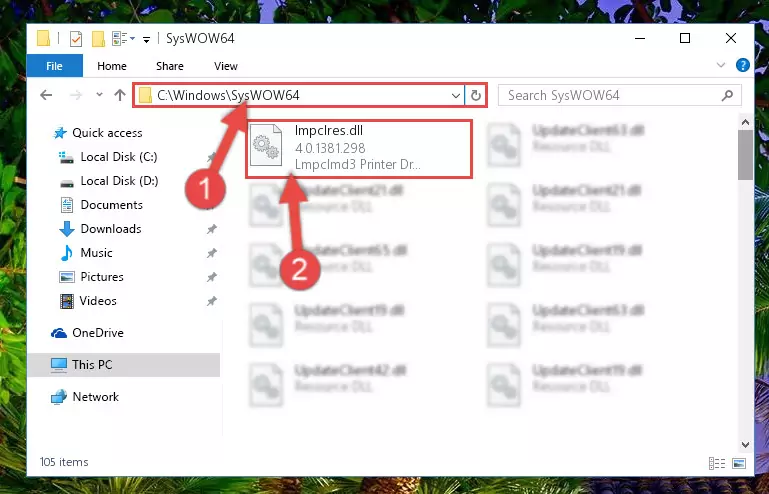
Task: Select Network in navigation pane
Action: (x=95, y=397)
